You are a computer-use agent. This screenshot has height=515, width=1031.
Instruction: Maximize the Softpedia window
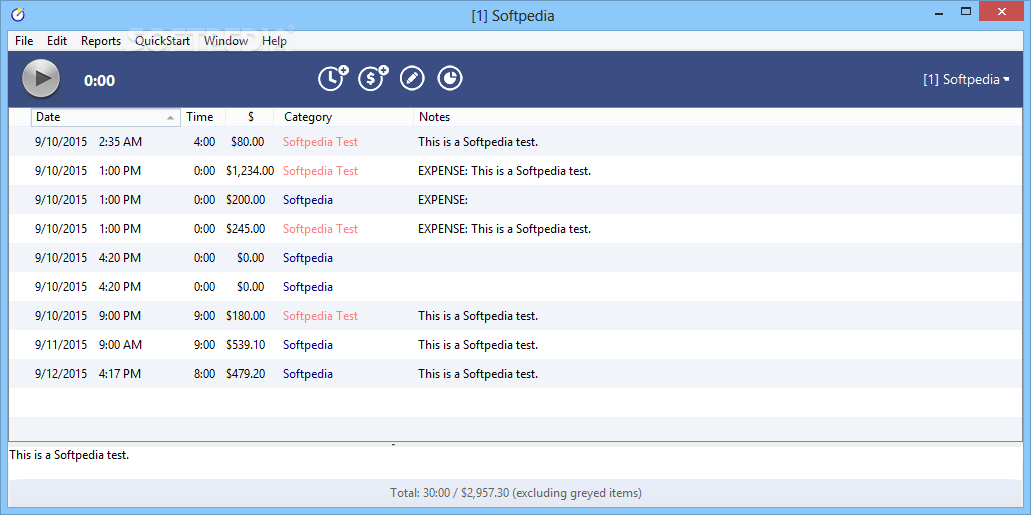[x=966, y=11]
